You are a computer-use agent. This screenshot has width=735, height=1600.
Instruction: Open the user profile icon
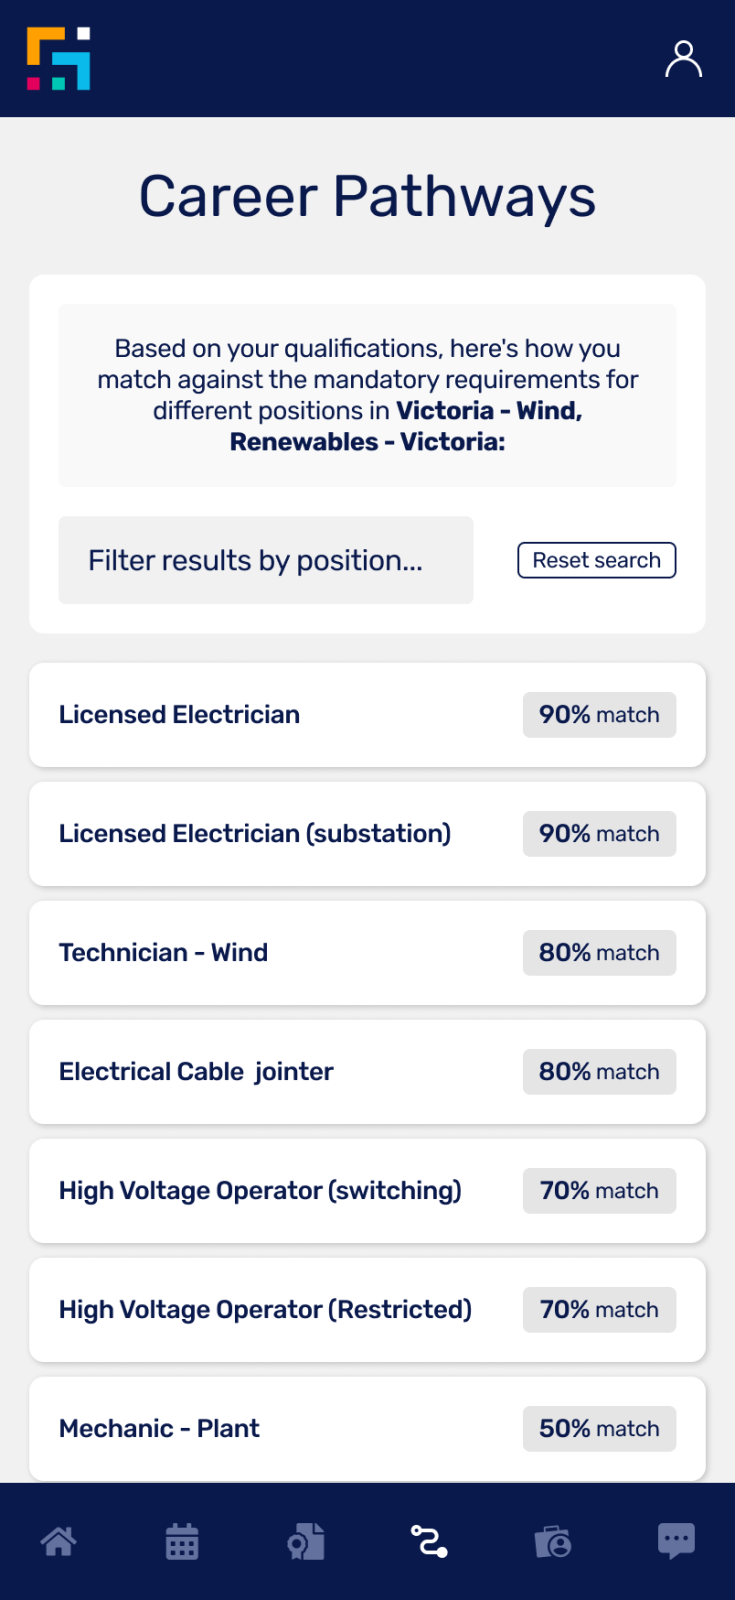click(683, 59)
